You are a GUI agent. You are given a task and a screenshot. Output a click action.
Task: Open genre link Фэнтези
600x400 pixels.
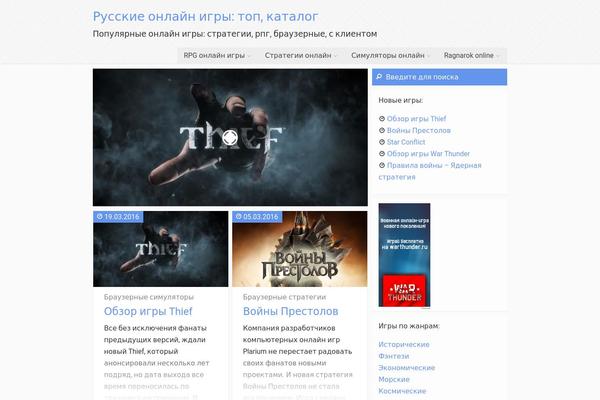coord(394,356)
